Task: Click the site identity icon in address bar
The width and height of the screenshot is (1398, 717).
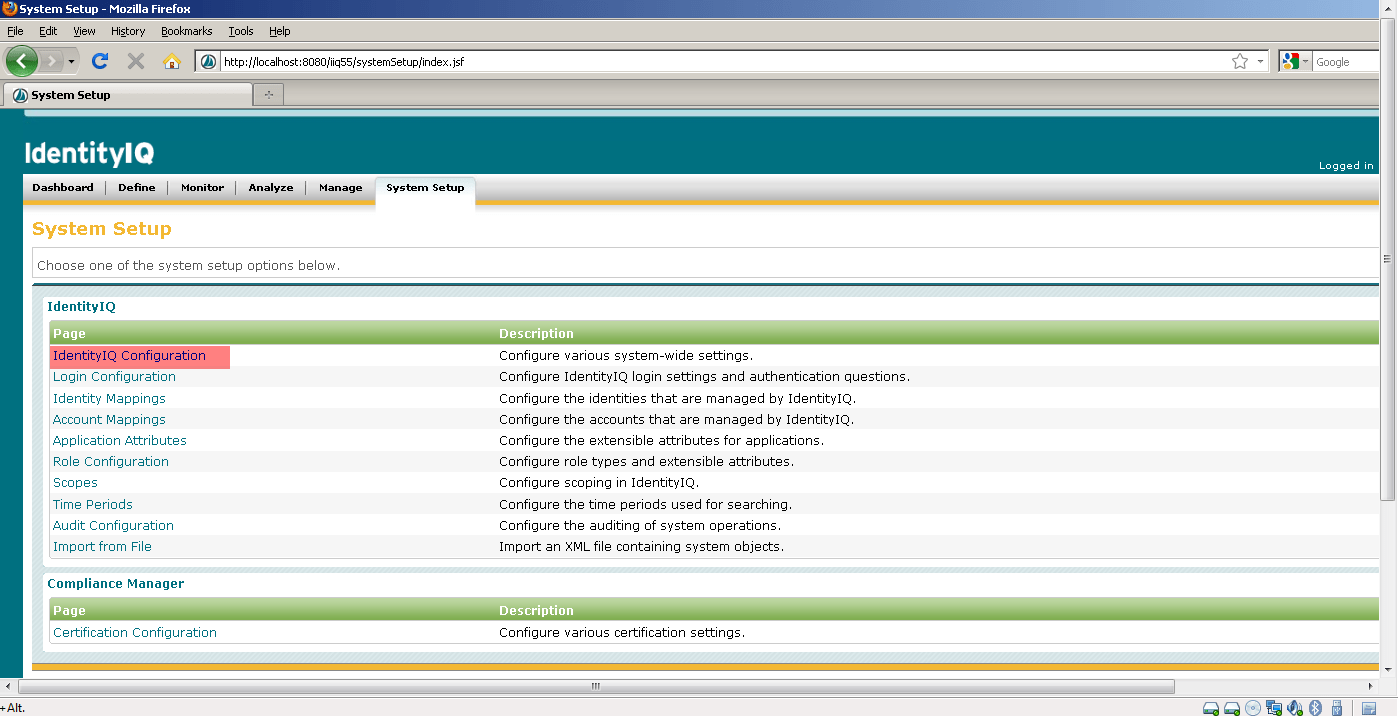Action: click(x=208, y=62)
